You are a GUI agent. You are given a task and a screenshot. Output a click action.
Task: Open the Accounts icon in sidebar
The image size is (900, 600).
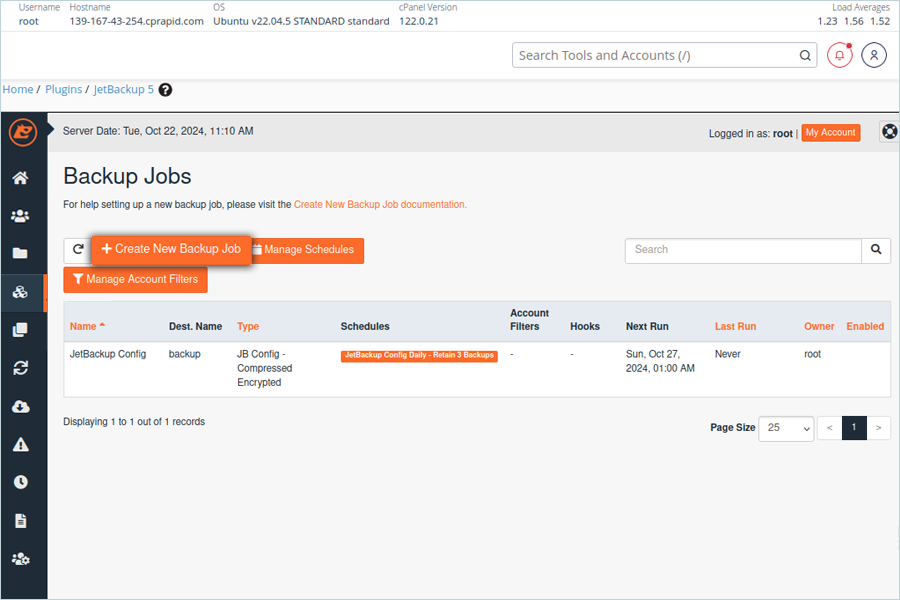click(x=21, y=216)
